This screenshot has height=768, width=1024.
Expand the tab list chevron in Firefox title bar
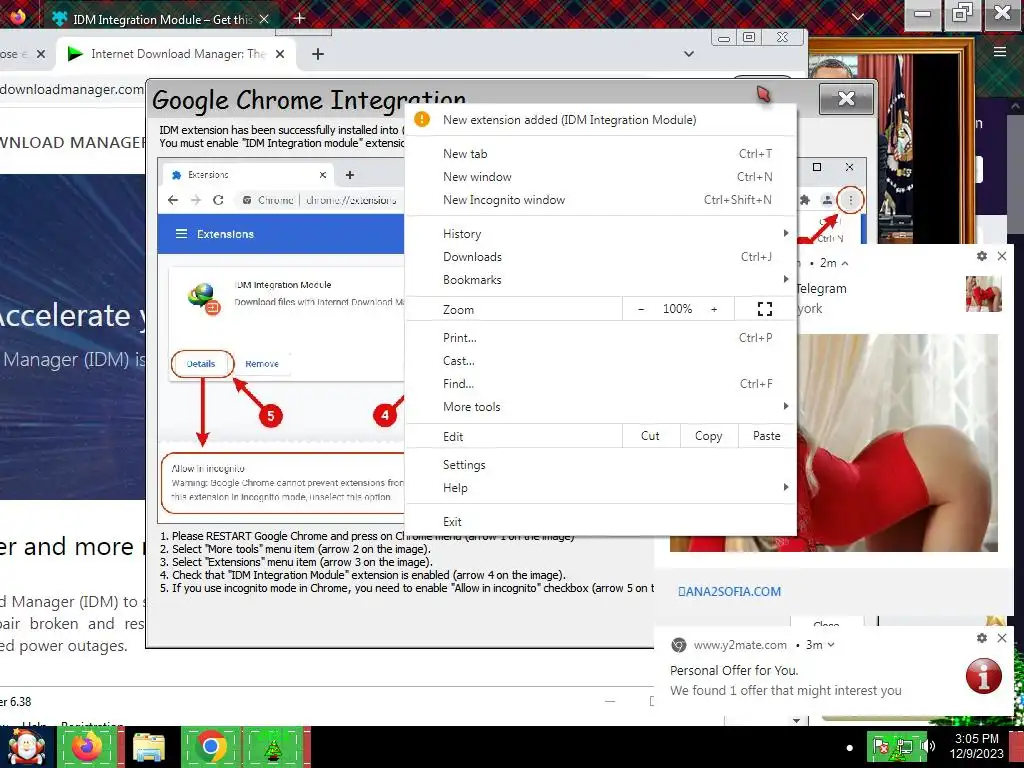[858, 17]
